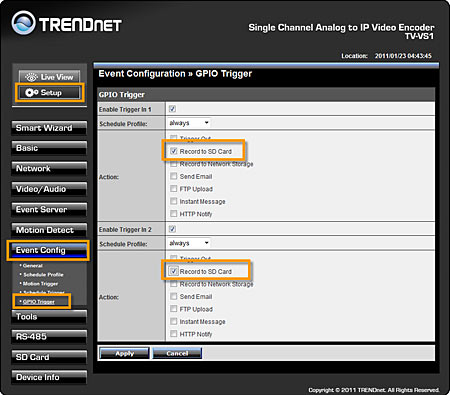Image resolution: width=450 pixels, height=395 pixels.
Task: Open Trigger In 2 Schedule Profile dropdown
Action: coord(189,243)
